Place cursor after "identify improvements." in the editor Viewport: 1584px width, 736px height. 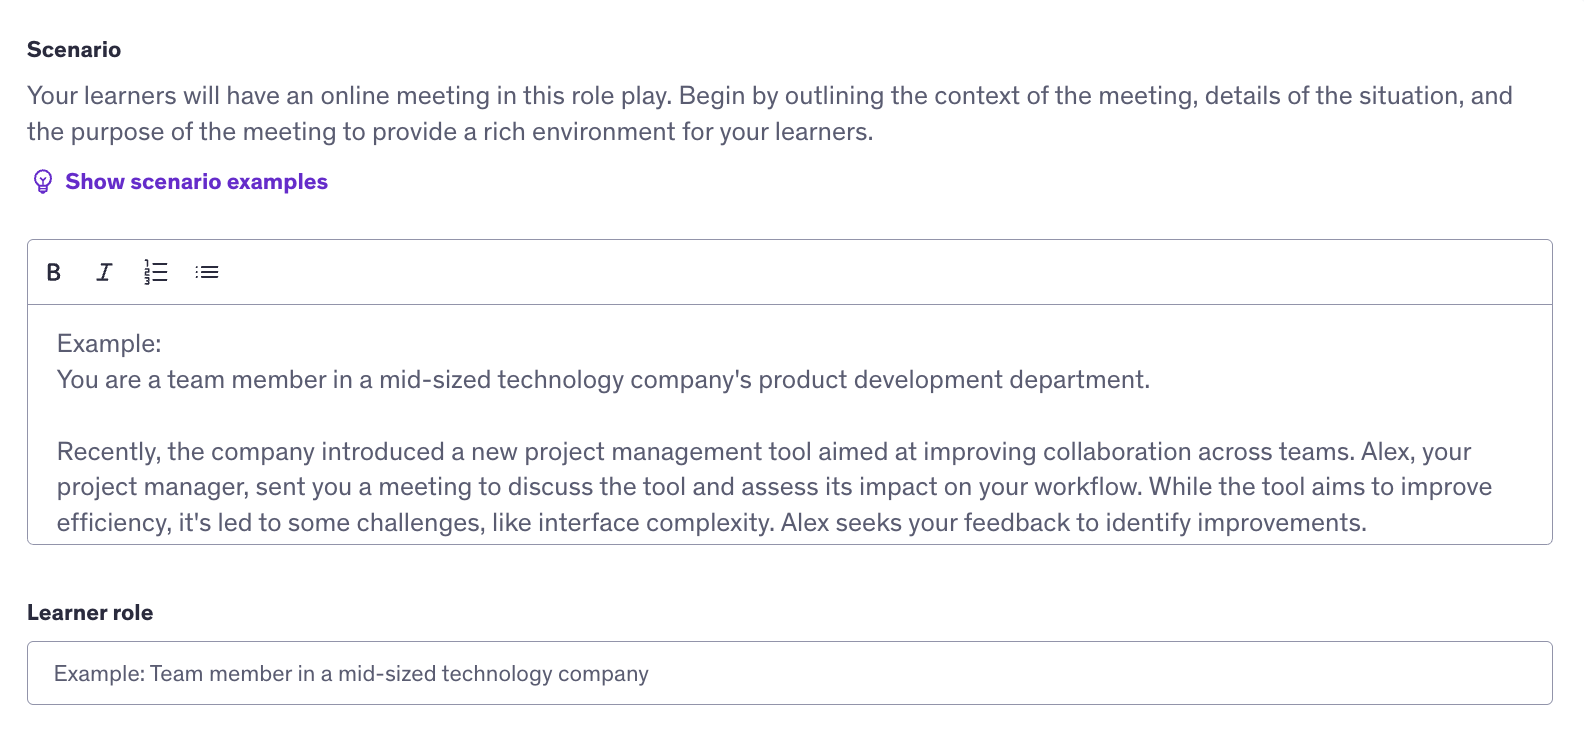[1366, 523]
